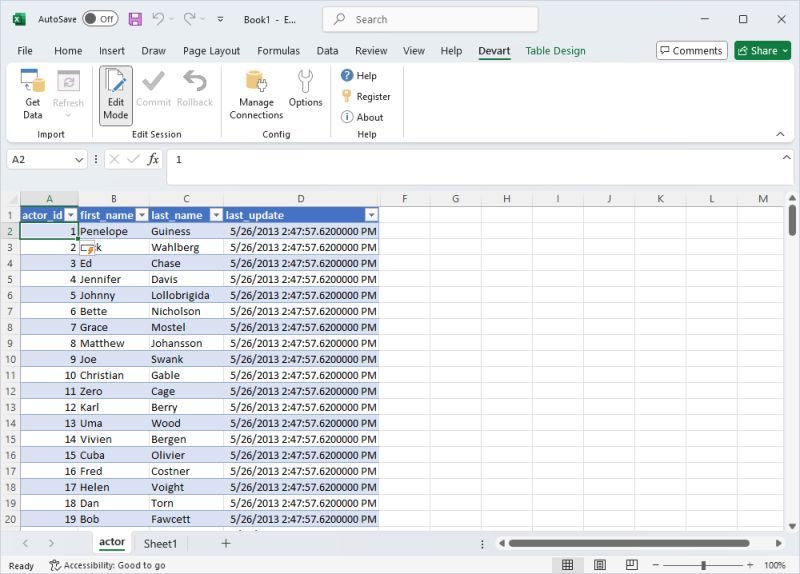Switch to the Formulas tab

pos(278,51)
